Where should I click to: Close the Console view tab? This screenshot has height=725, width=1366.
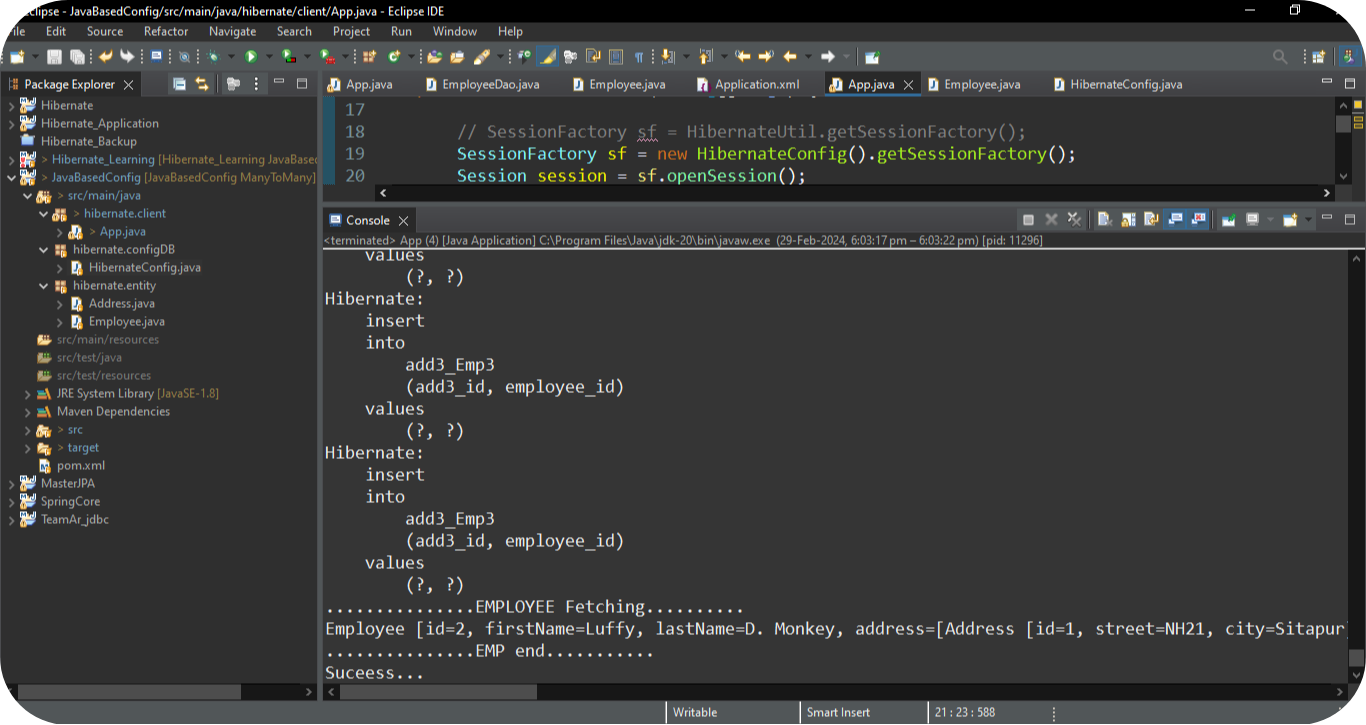click(403, 221)
